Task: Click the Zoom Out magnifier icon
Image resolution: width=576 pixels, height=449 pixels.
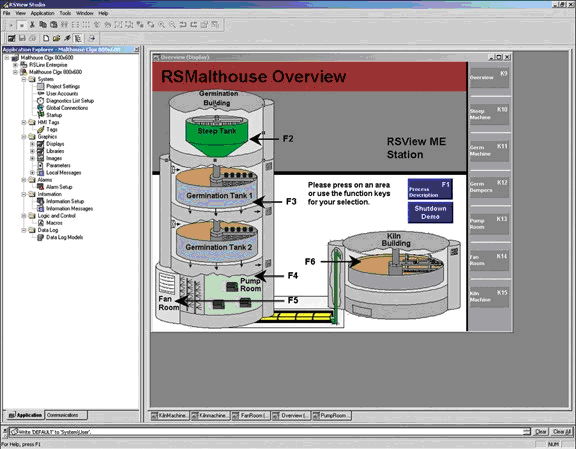Action: (172, 25)
